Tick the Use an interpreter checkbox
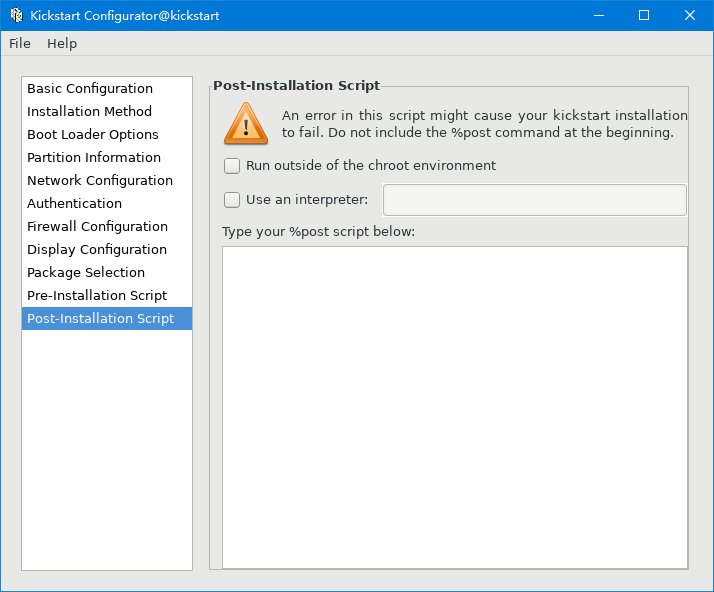This screenshot has height=592, width=714. pyautogui.click(x=232, y=200)
